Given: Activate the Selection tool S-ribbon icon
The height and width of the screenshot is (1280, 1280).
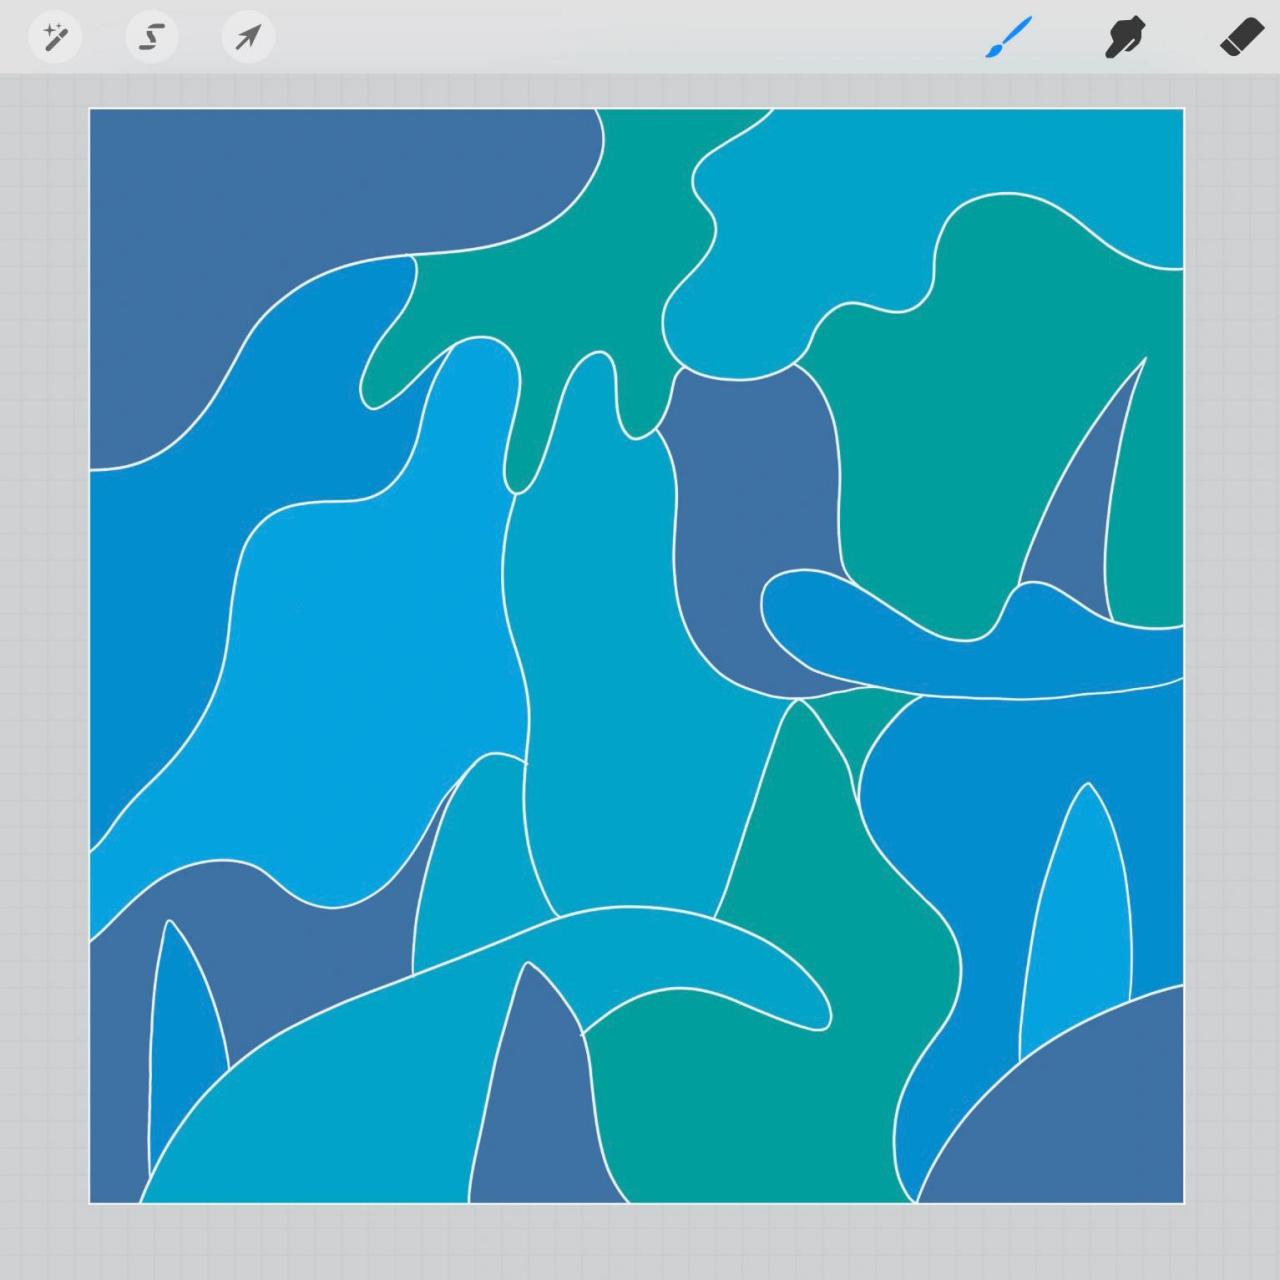Looking at the screenshot, I should [x=151, y=38].
